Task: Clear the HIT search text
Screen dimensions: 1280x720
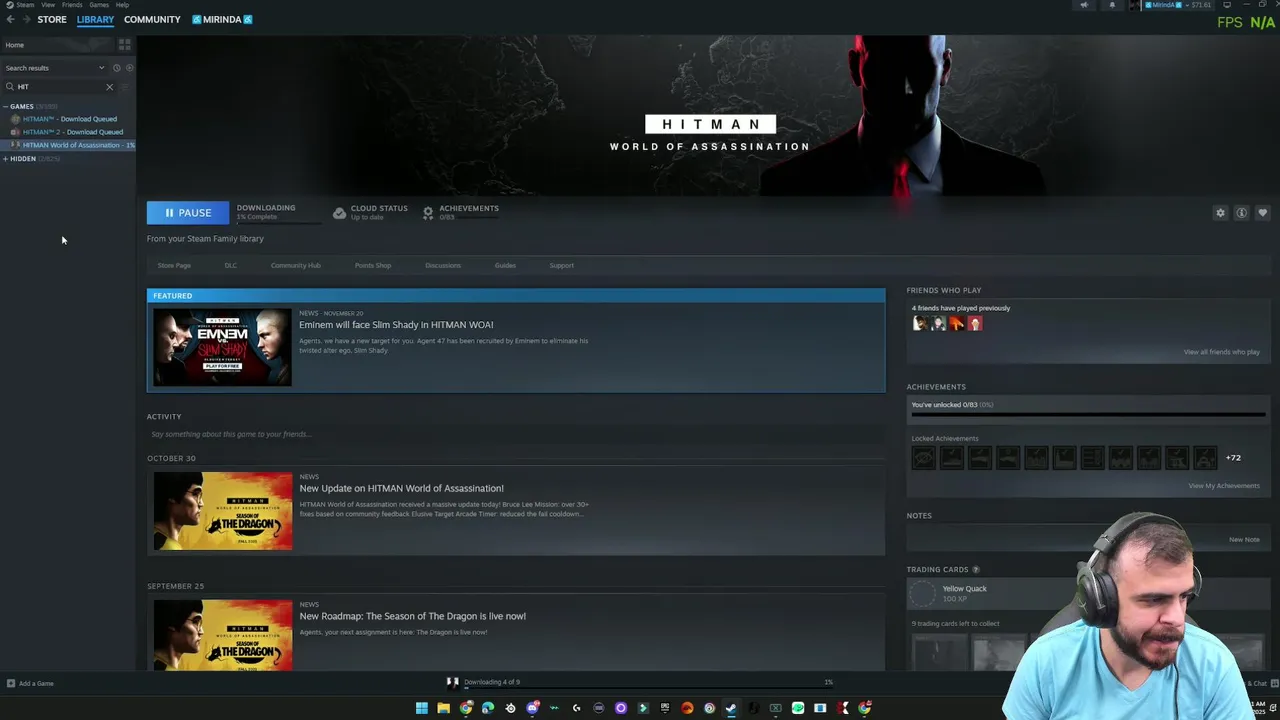Action: 110,87
